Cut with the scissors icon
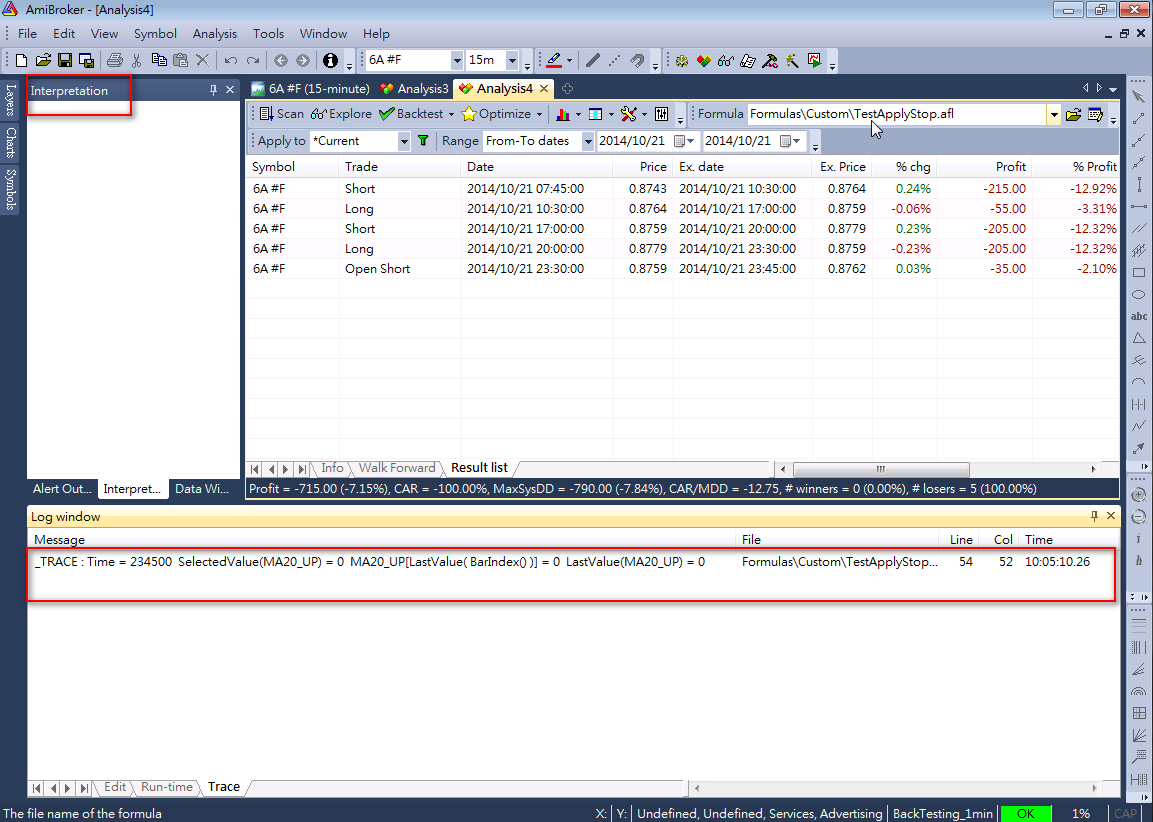The width and height of the screenshot is (1153, 822). tap(137, 60)
